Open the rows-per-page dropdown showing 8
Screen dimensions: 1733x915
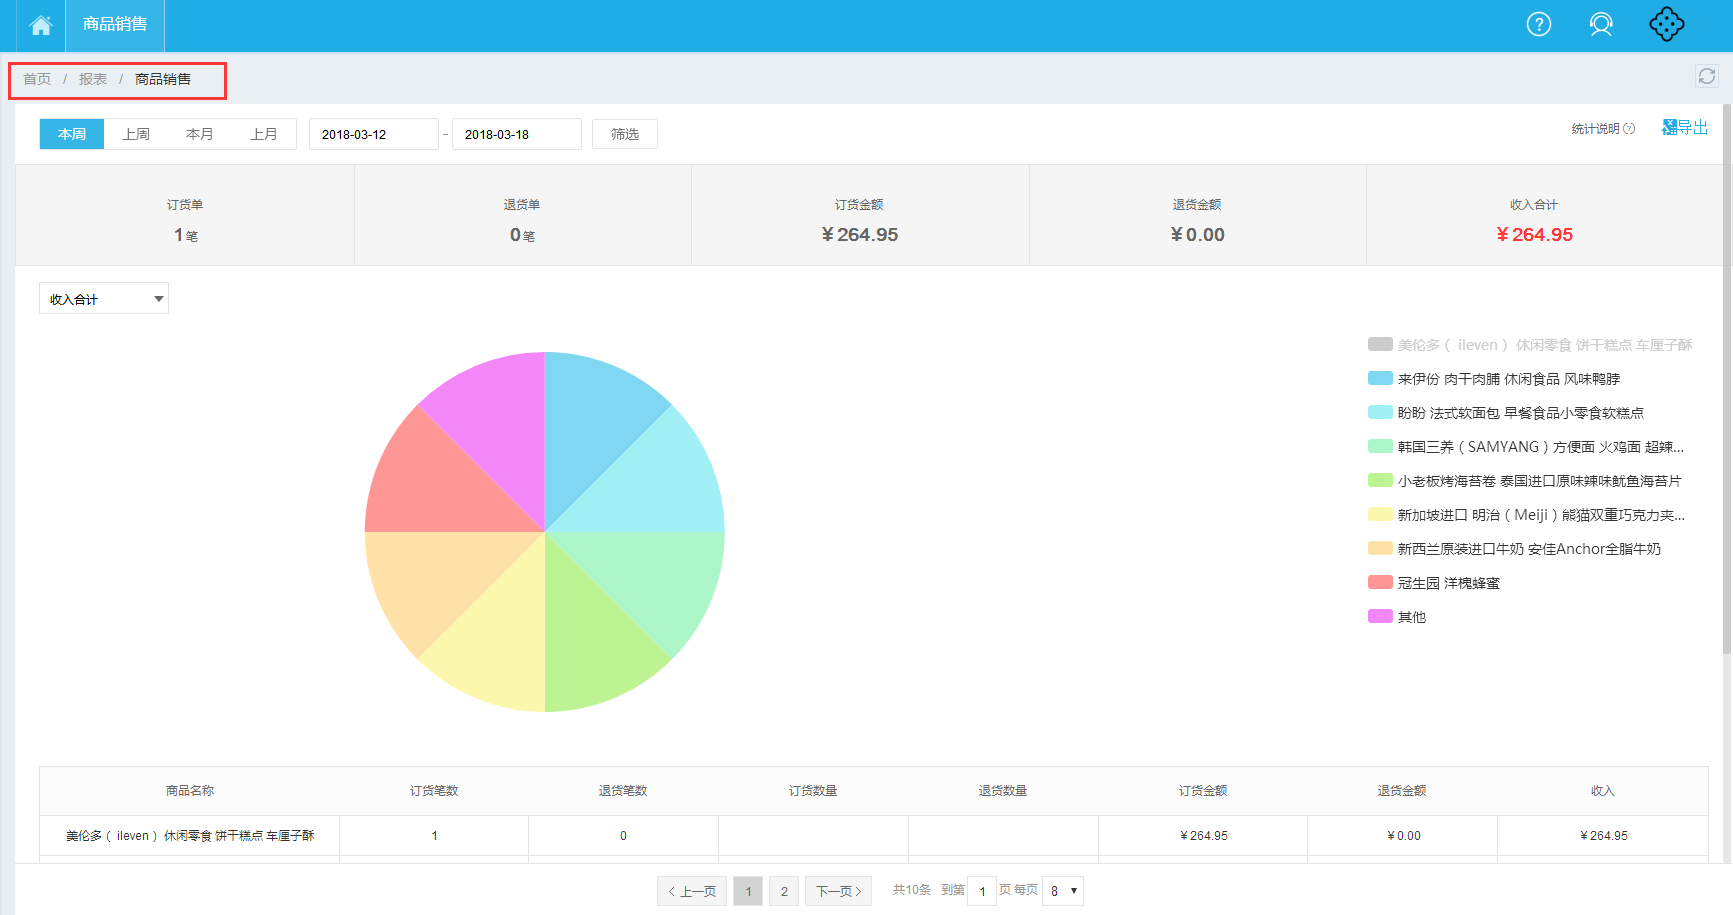coord(1063,891)
